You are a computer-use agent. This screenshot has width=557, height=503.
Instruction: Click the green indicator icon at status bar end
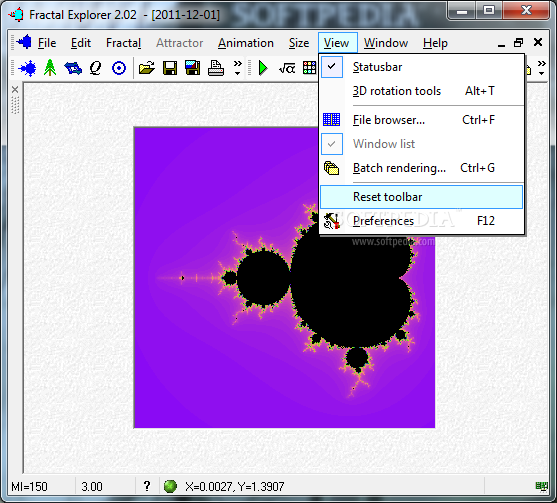pos(542,486)
